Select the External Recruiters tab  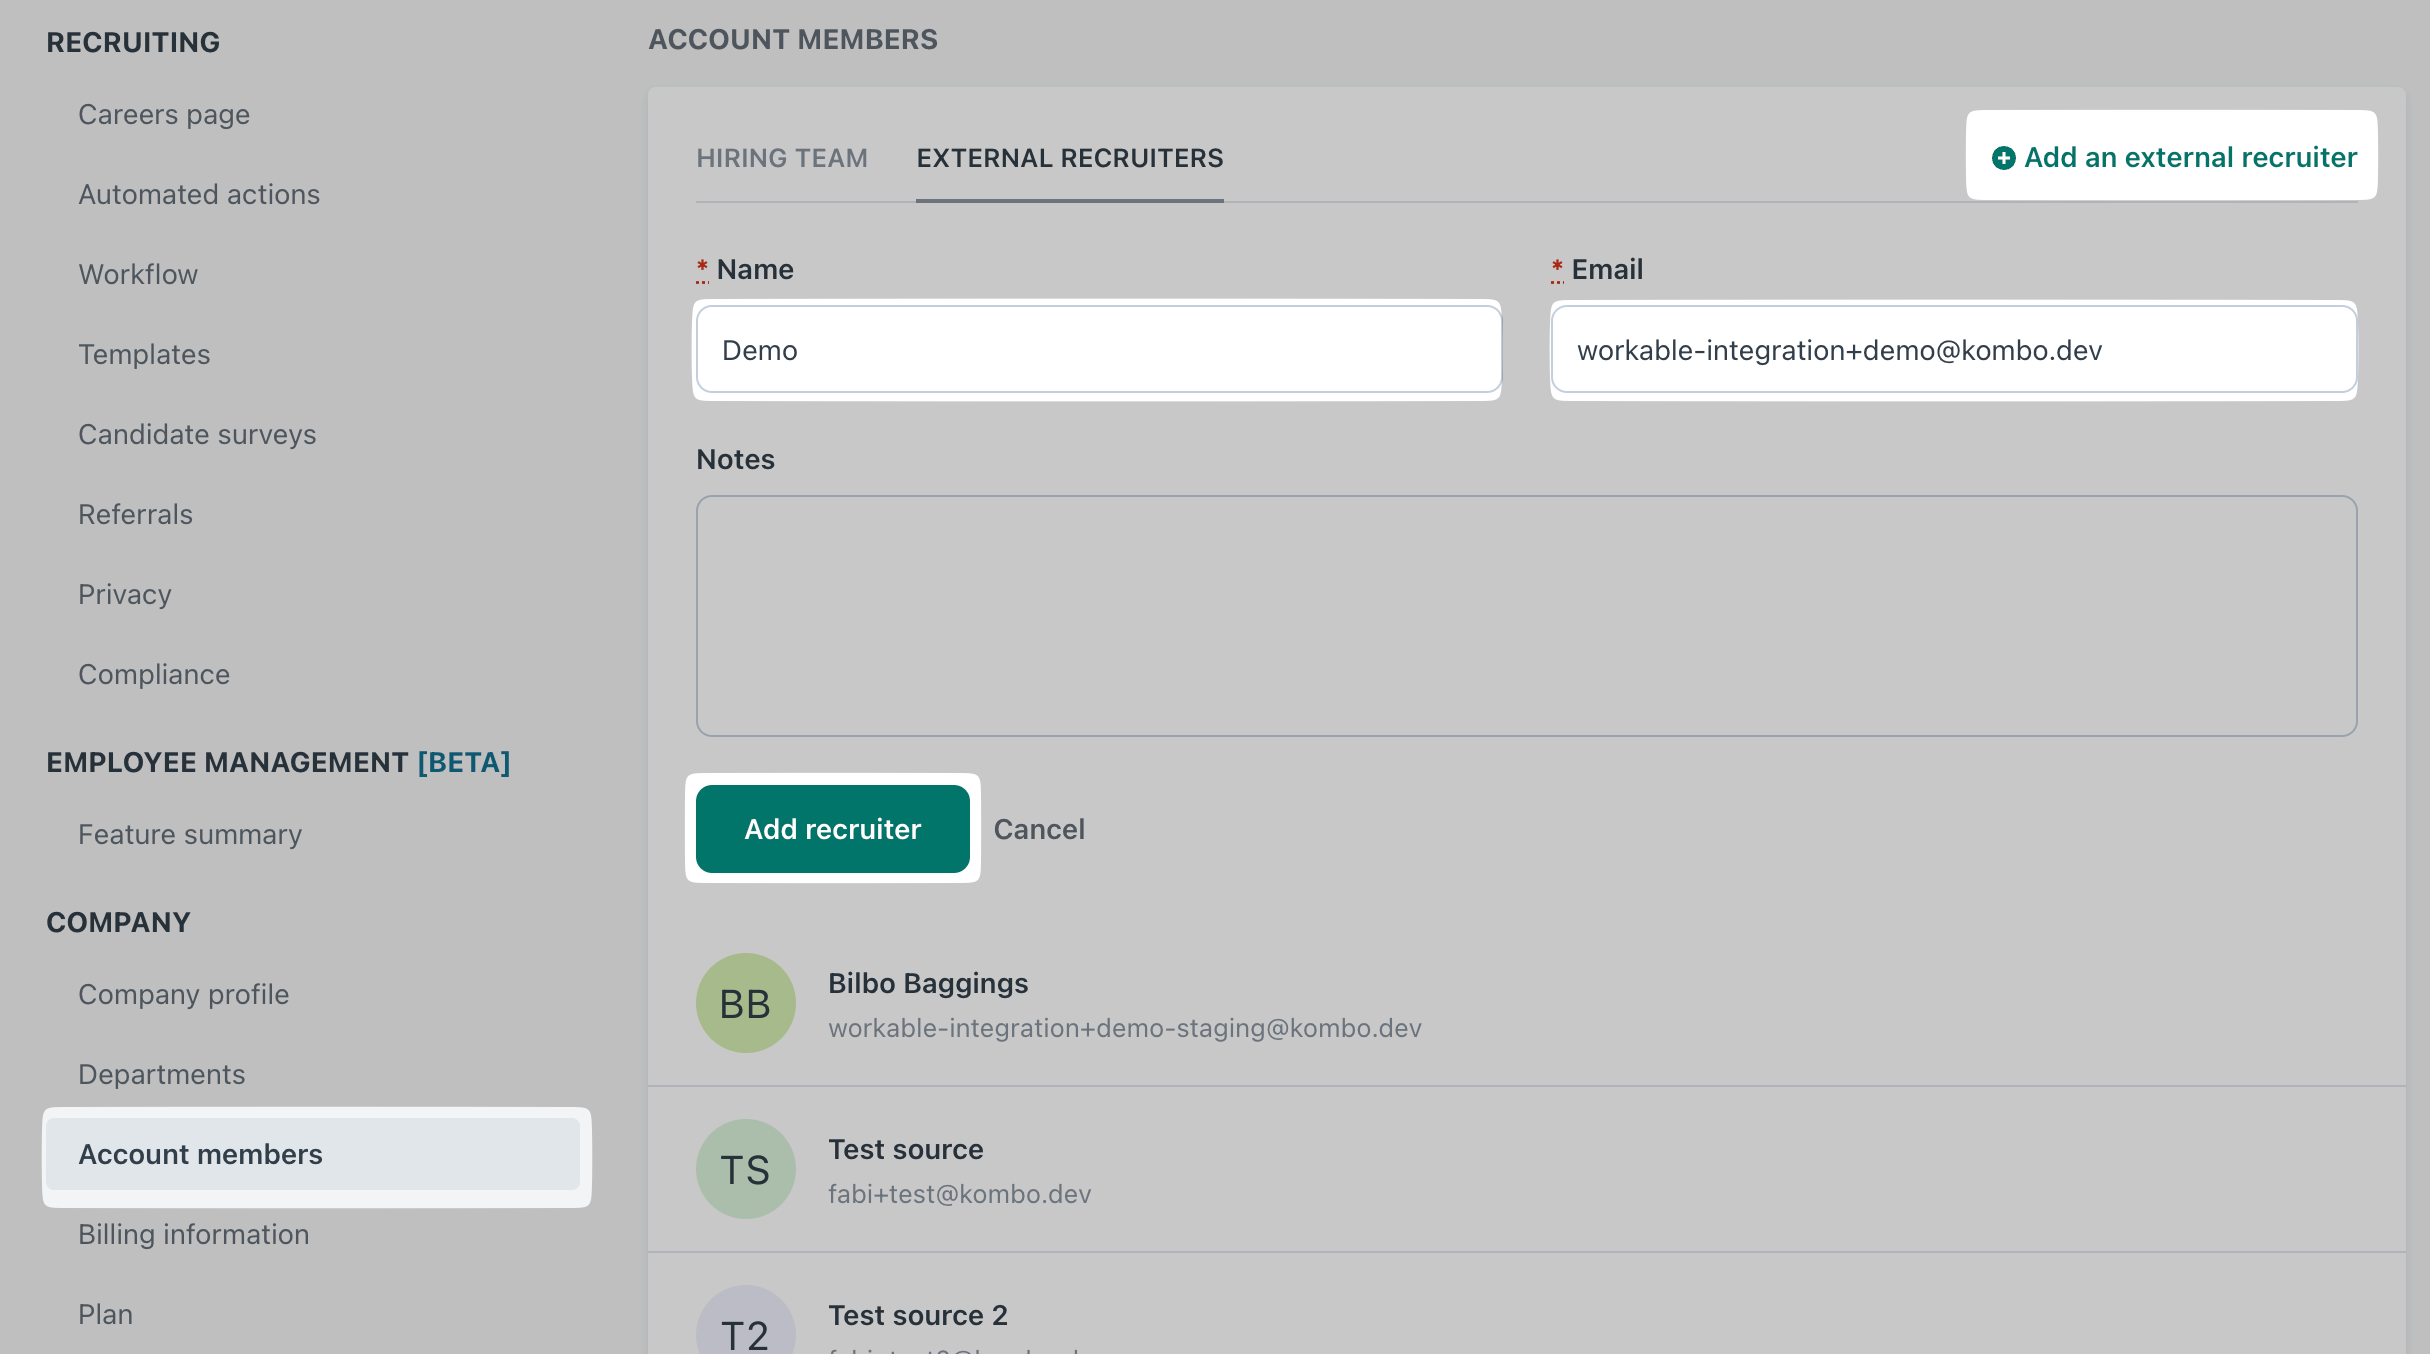(1069, 158)
